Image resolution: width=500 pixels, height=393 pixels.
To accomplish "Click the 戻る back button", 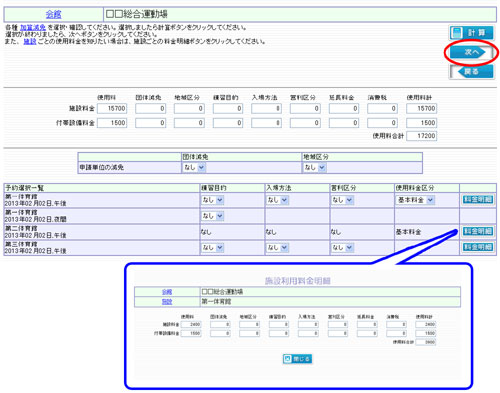I will tap(471, 71).
